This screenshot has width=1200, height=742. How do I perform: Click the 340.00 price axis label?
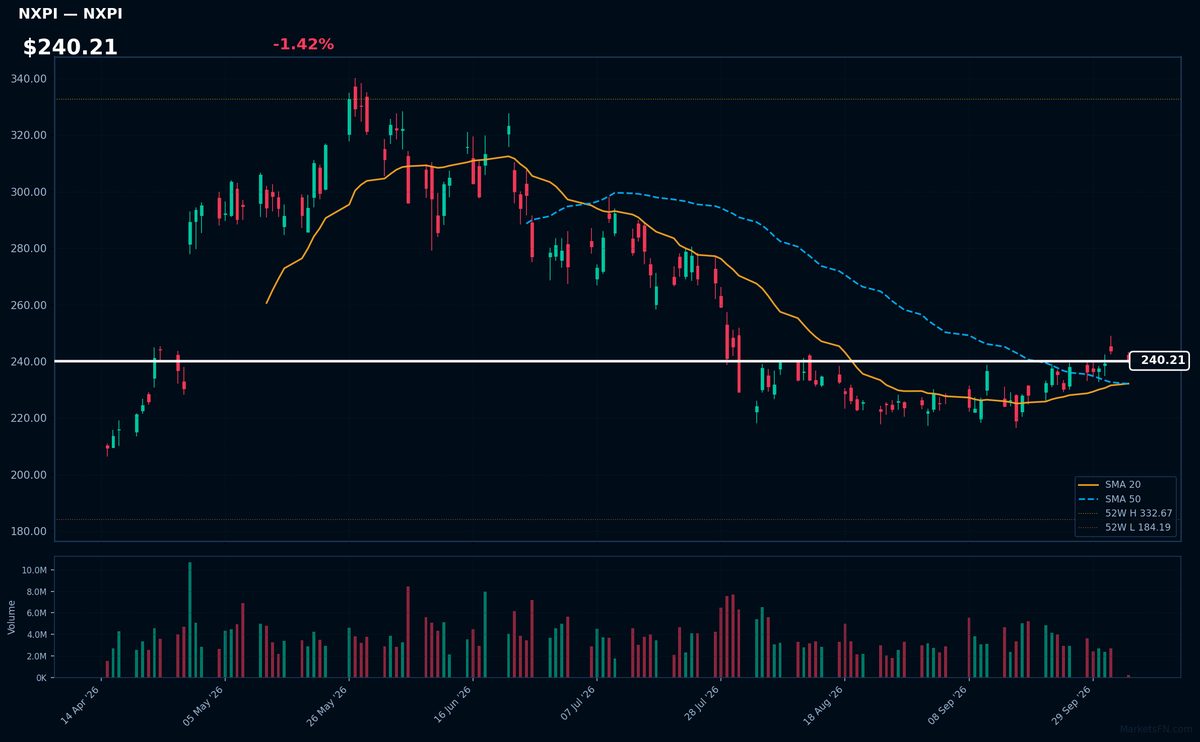click(29, 79)
